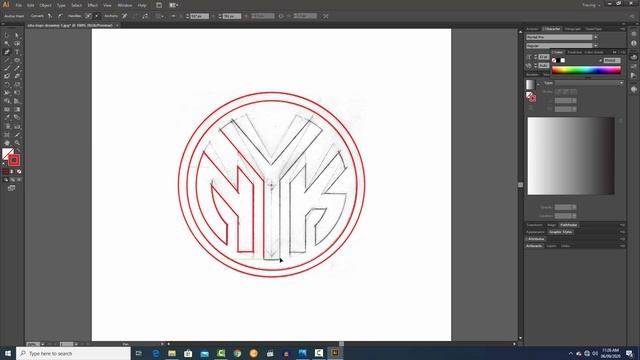Open the File menu
Image resolution: width=640 pixels, height=360 pixels.
18,5
